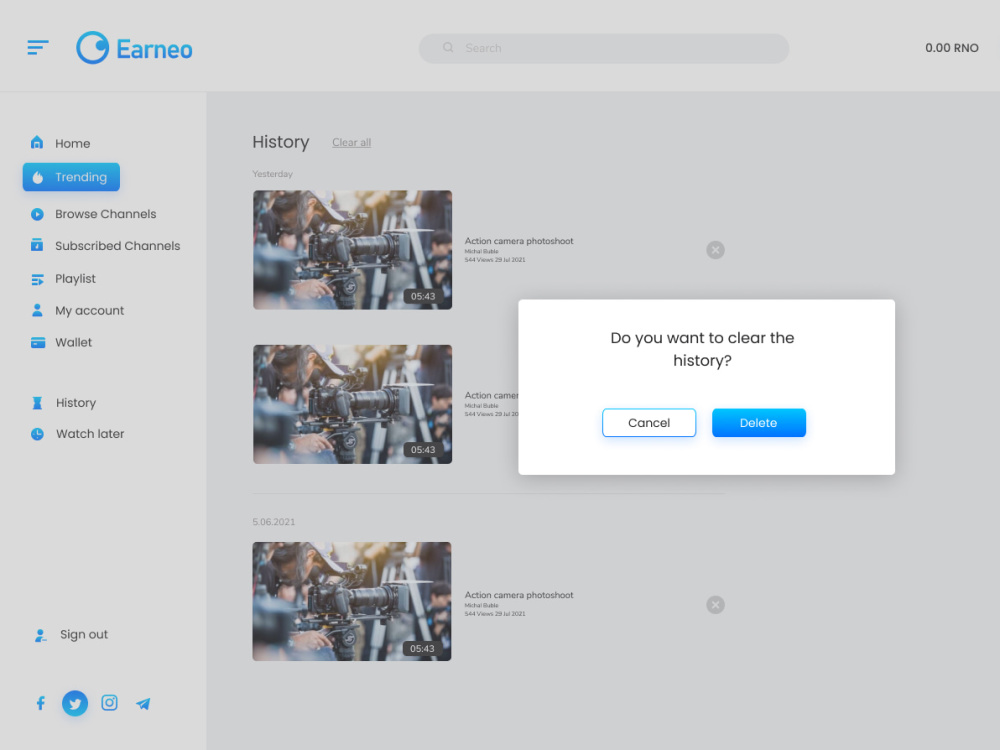Open the Twitter social icon

75,703
